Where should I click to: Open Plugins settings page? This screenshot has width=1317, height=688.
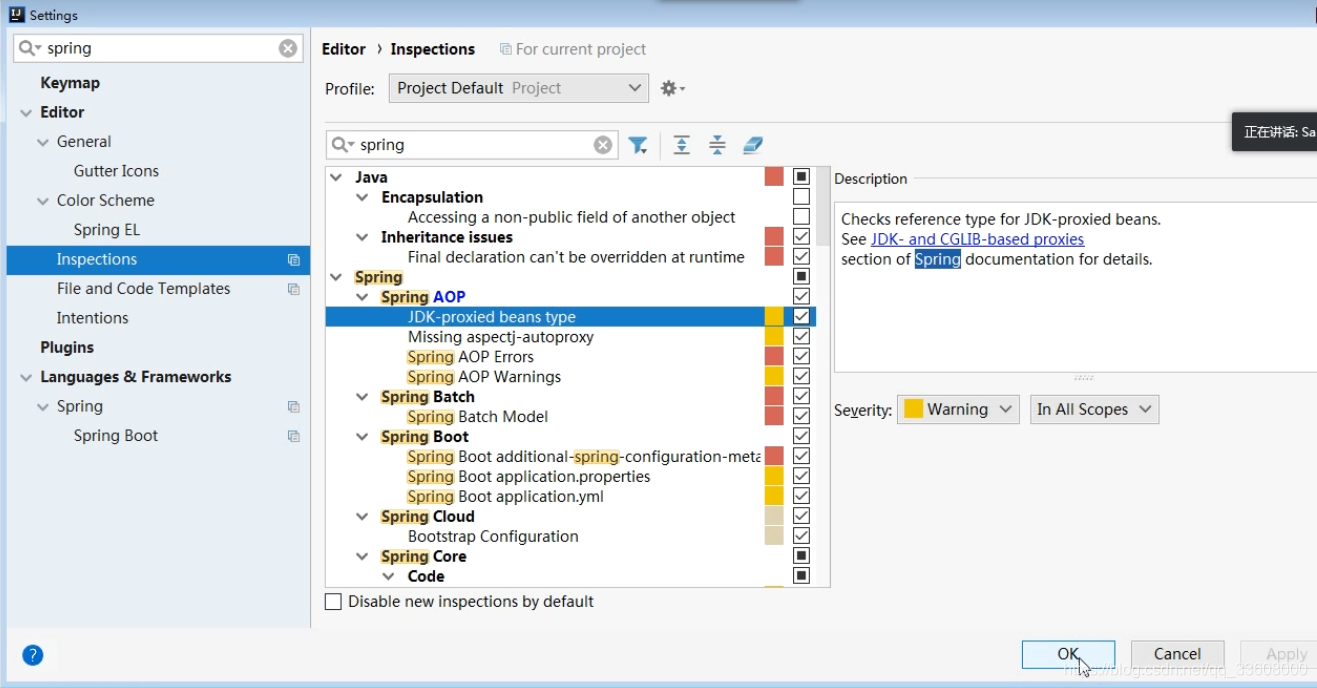pos(67,348)
